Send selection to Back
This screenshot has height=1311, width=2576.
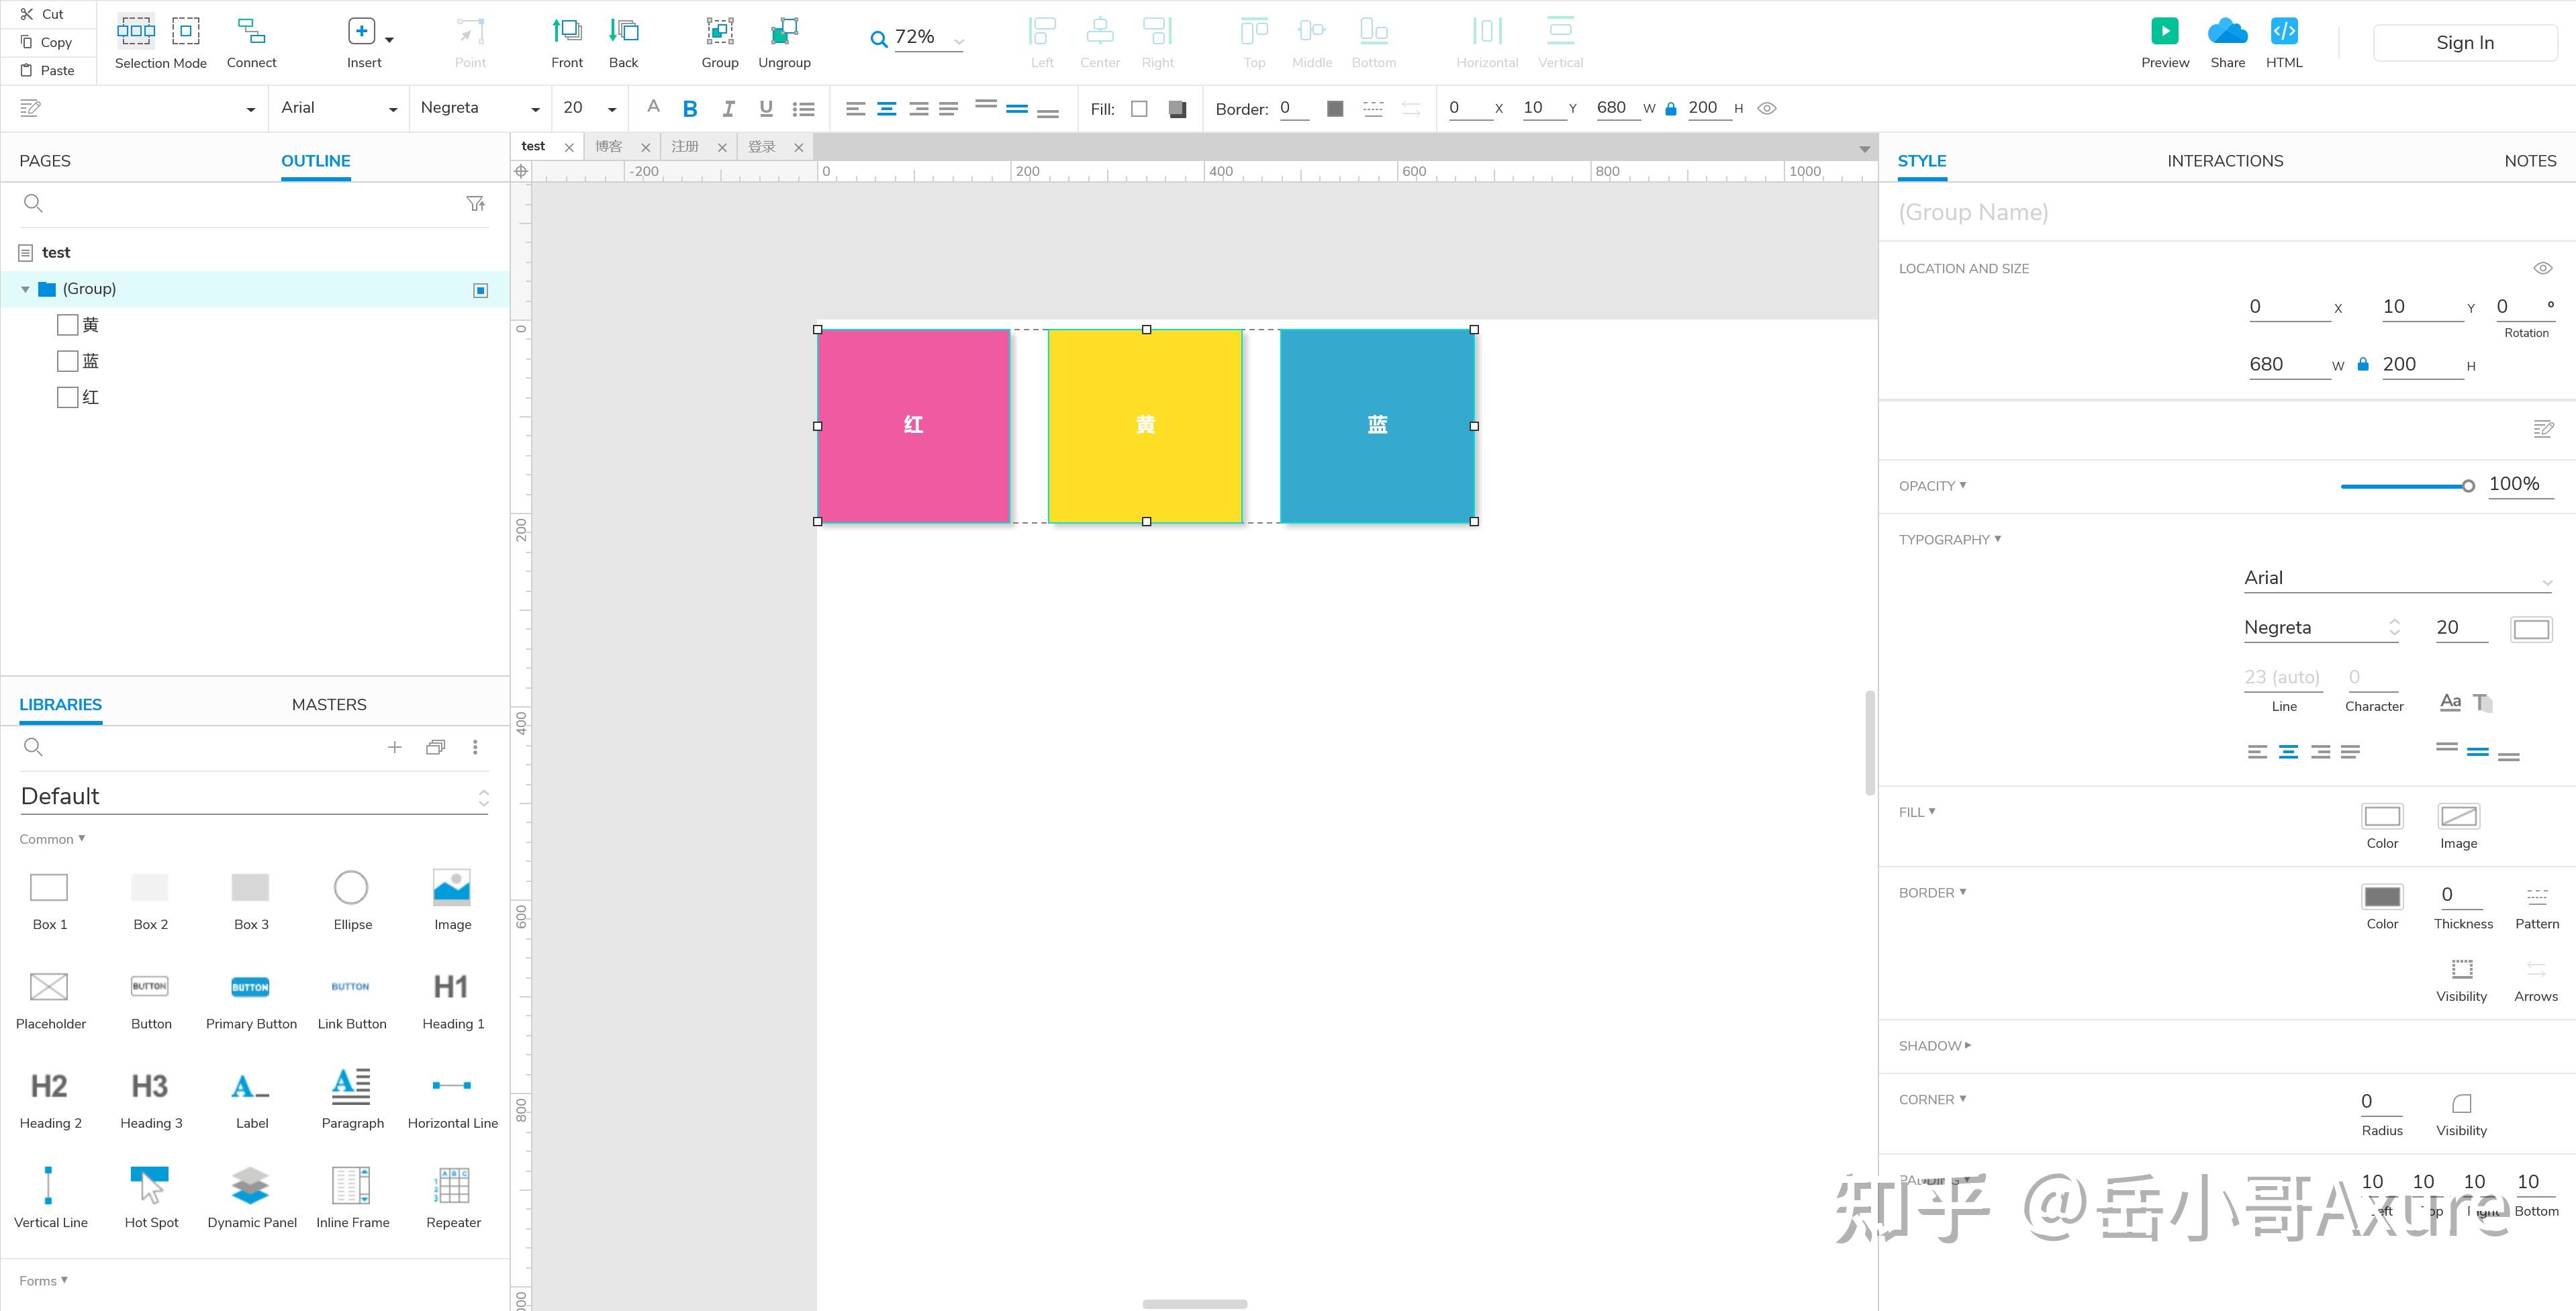coord(623,32)
